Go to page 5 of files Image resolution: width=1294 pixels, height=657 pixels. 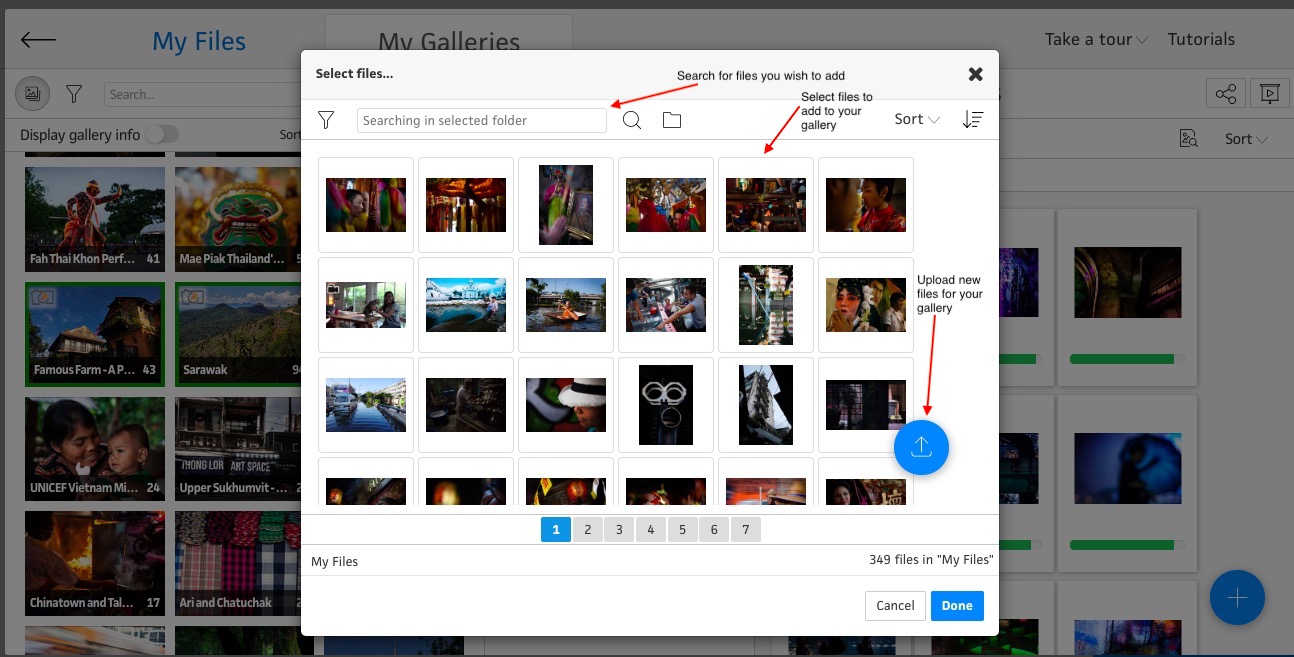682,530
